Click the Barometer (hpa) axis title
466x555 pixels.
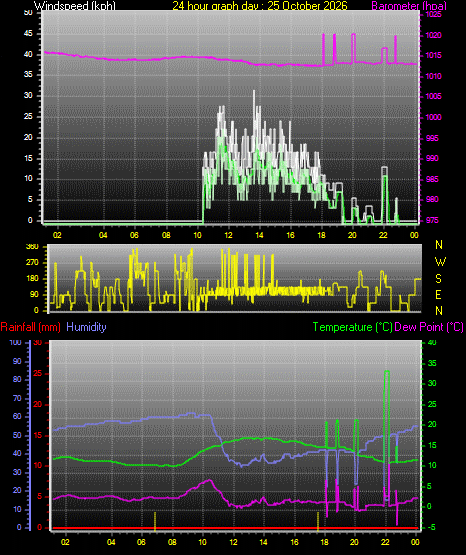click(x=409, y=6)
